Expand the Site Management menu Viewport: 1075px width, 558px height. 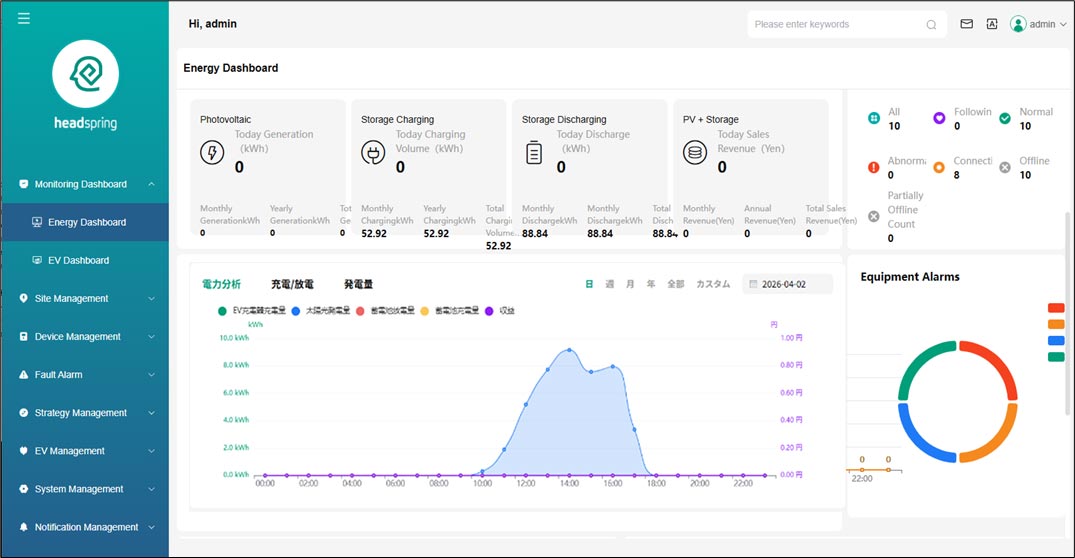tap(85, 298)
